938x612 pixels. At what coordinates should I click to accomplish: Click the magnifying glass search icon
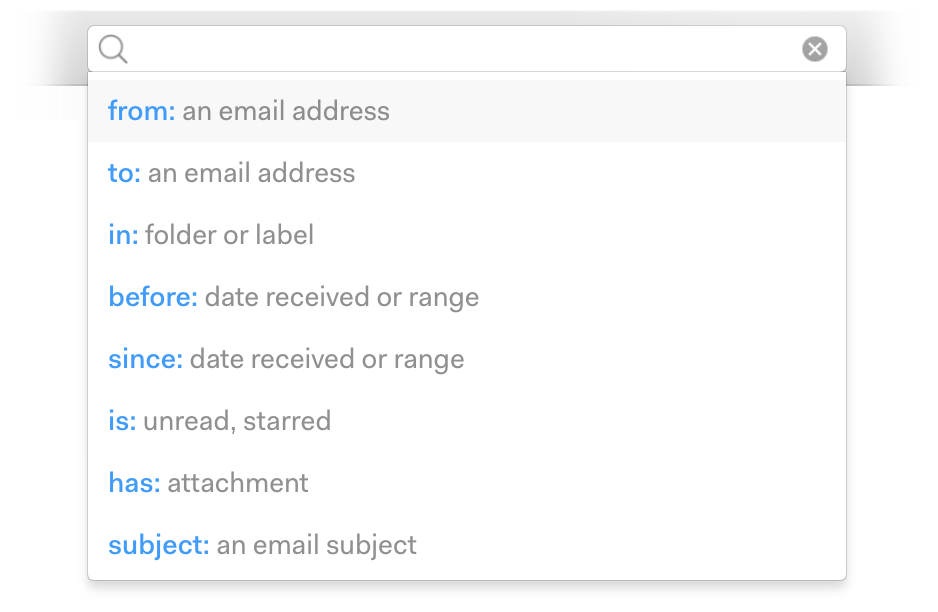[113, 49]
